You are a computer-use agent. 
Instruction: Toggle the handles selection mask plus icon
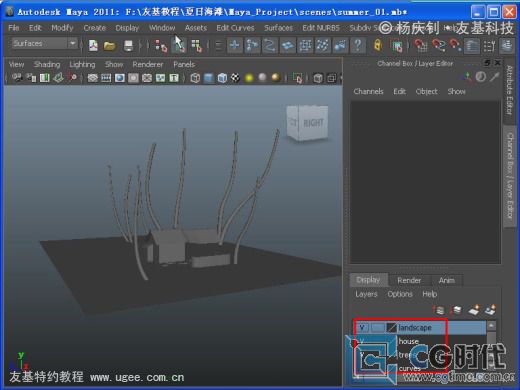click(x=235, y=45)
